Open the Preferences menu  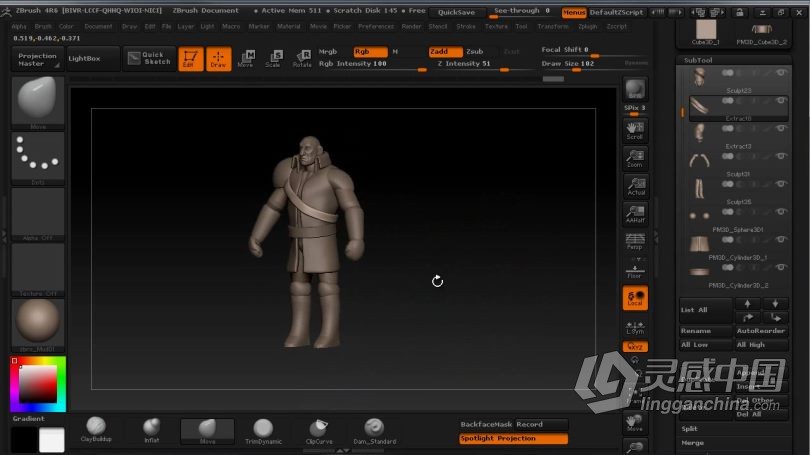(376, 26)
